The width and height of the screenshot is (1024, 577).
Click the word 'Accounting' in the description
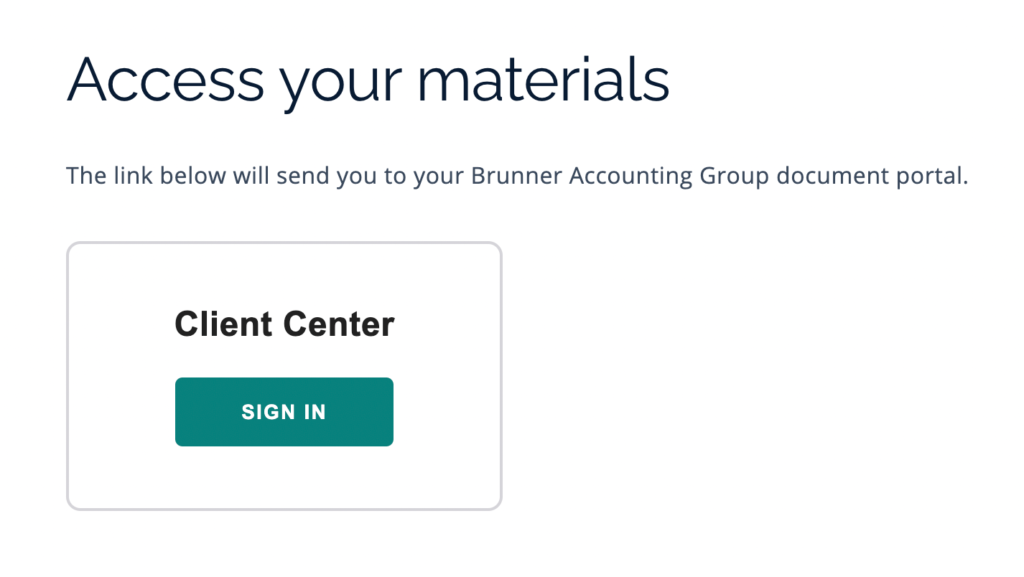click(630, 176)
